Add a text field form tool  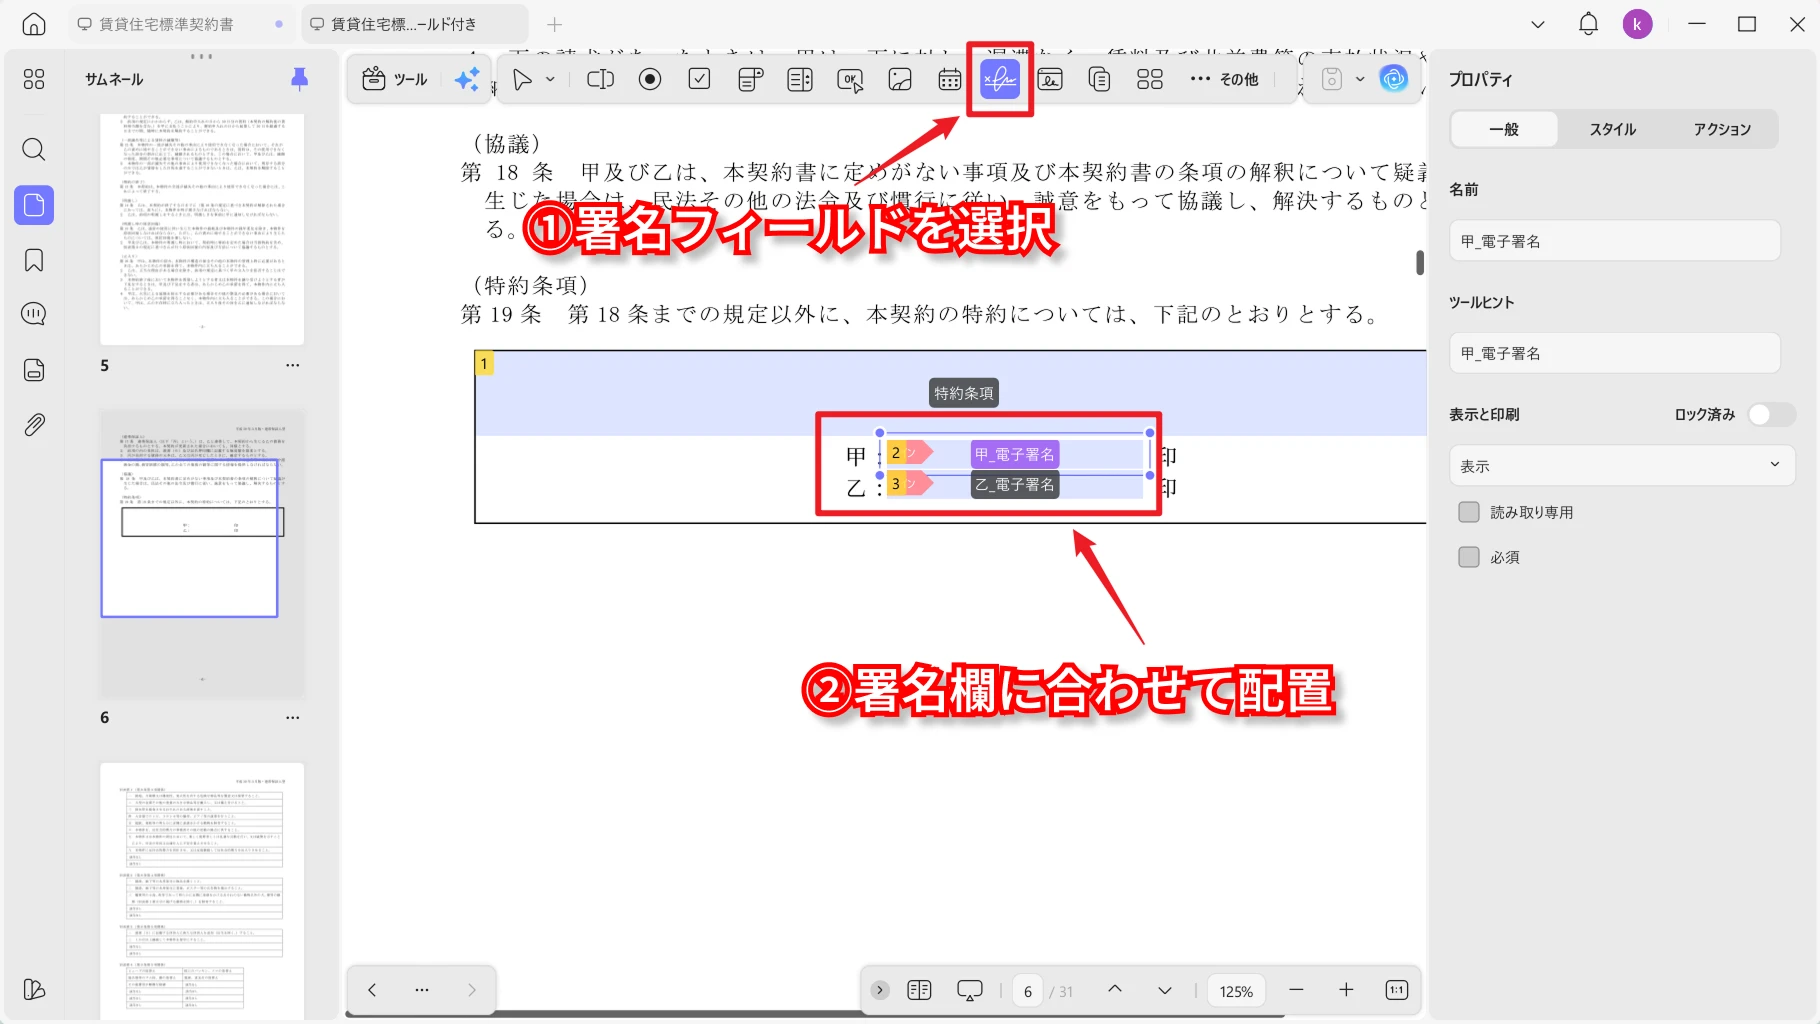coord(600,79)
